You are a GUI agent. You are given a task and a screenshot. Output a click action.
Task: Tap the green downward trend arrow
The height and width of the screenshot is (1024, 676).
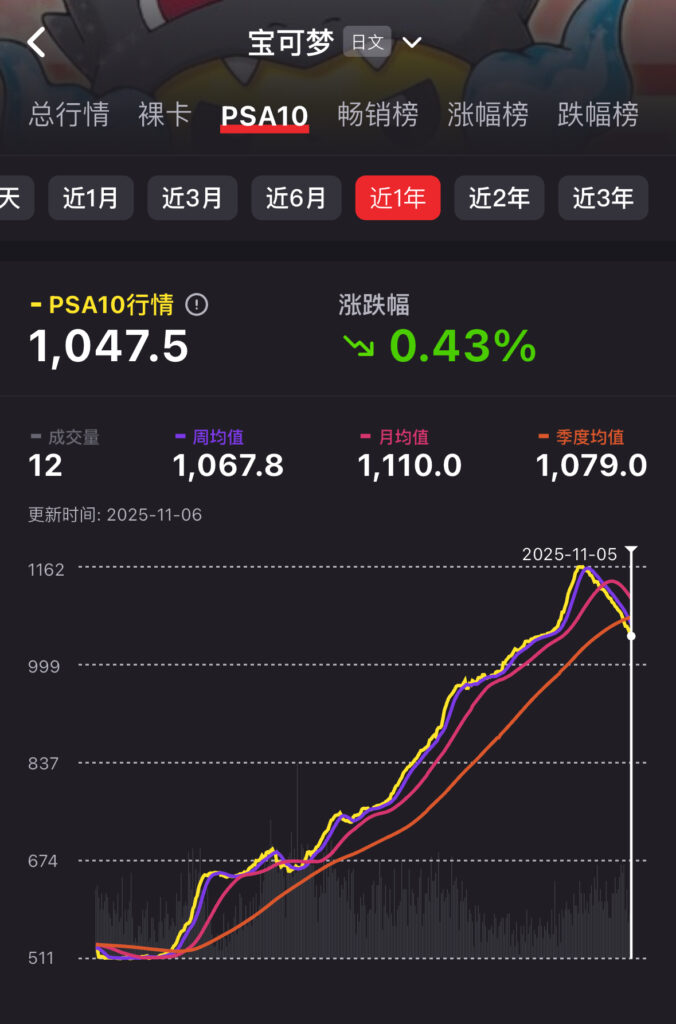click(x=357, y=346)
